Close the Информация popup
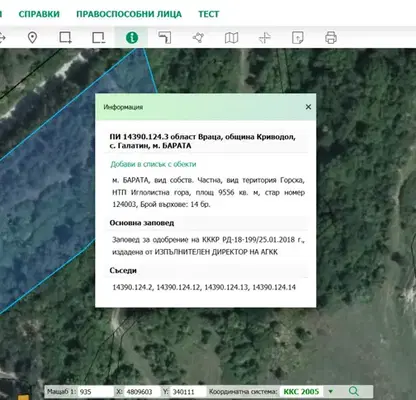Image resolution: width=416 pixels, height=400 pixels. coord(308,107)
